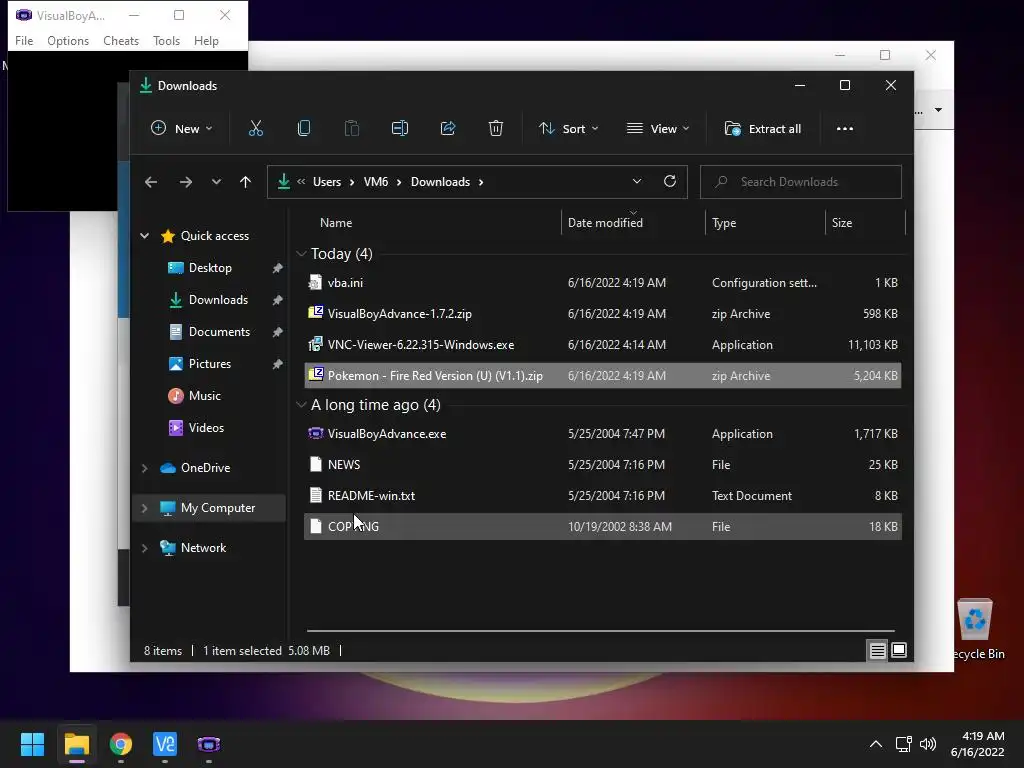Collapse Quick access tree node

coord(145,236)
